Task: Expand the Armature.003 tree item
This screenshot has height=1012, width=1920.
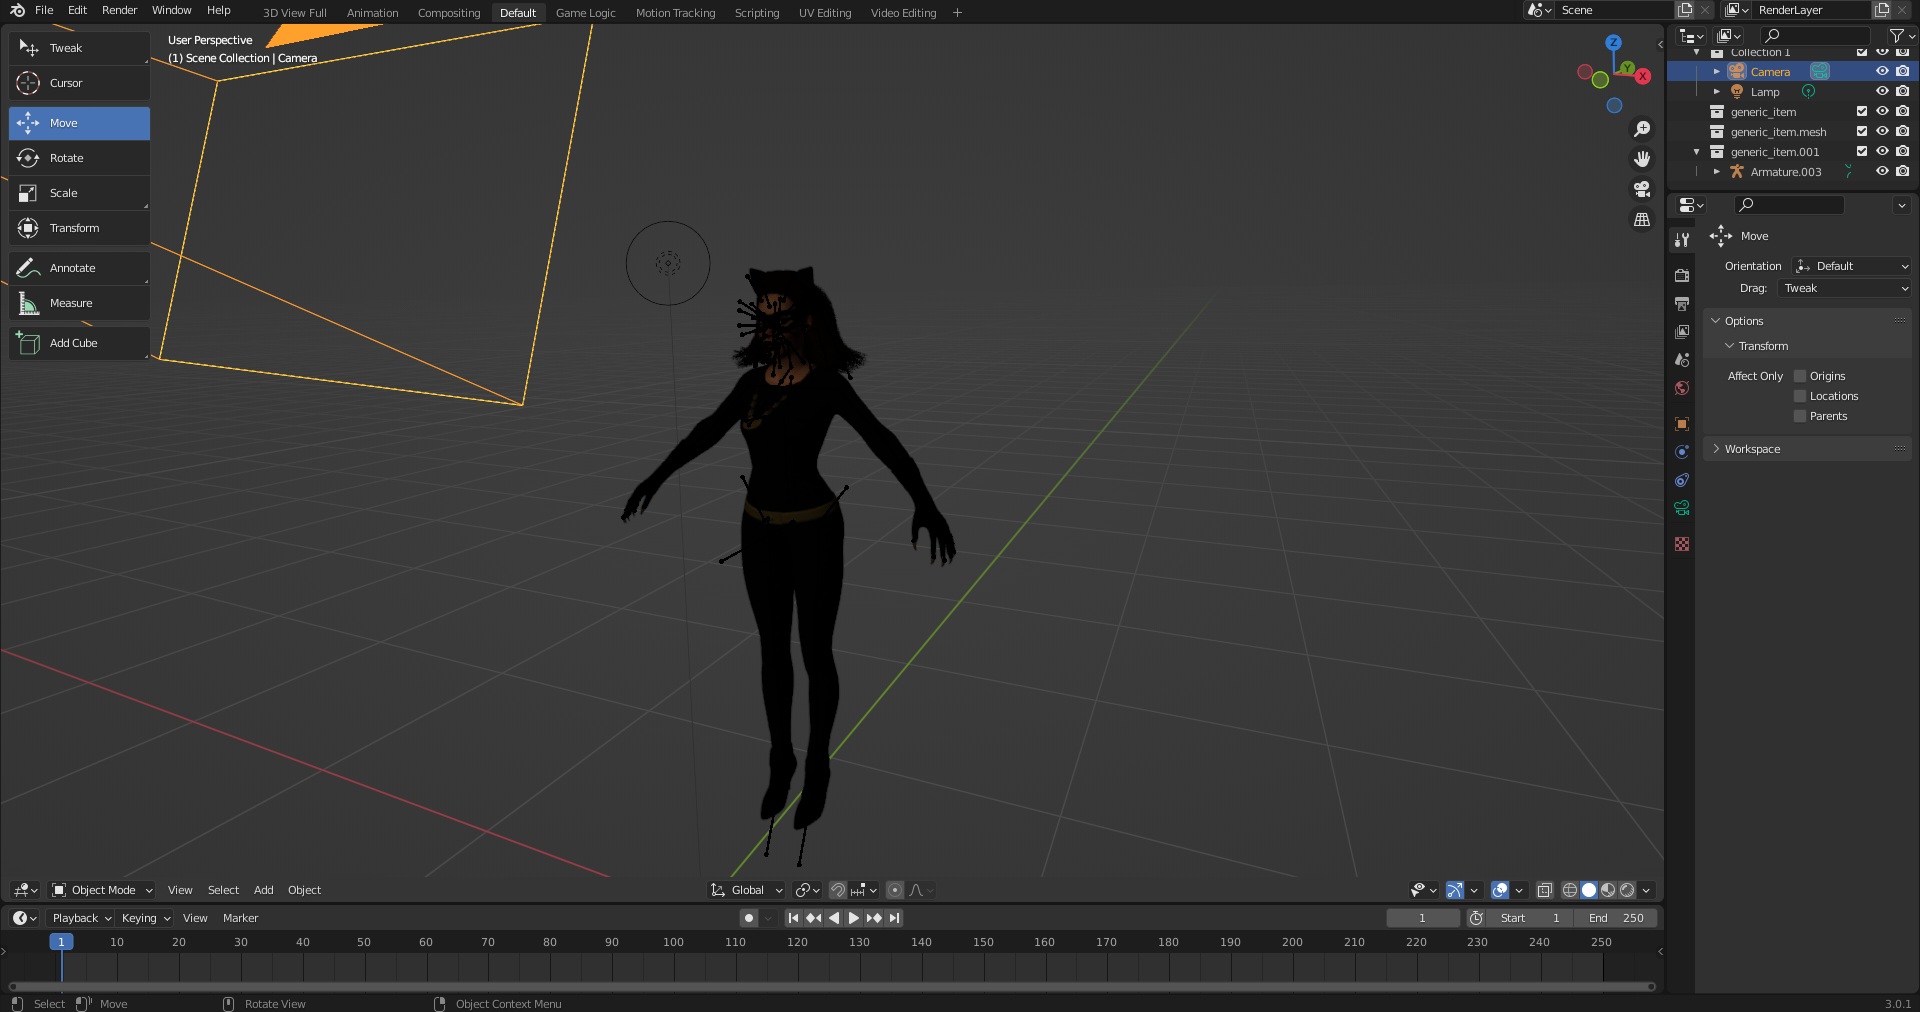Action: 1717,171
